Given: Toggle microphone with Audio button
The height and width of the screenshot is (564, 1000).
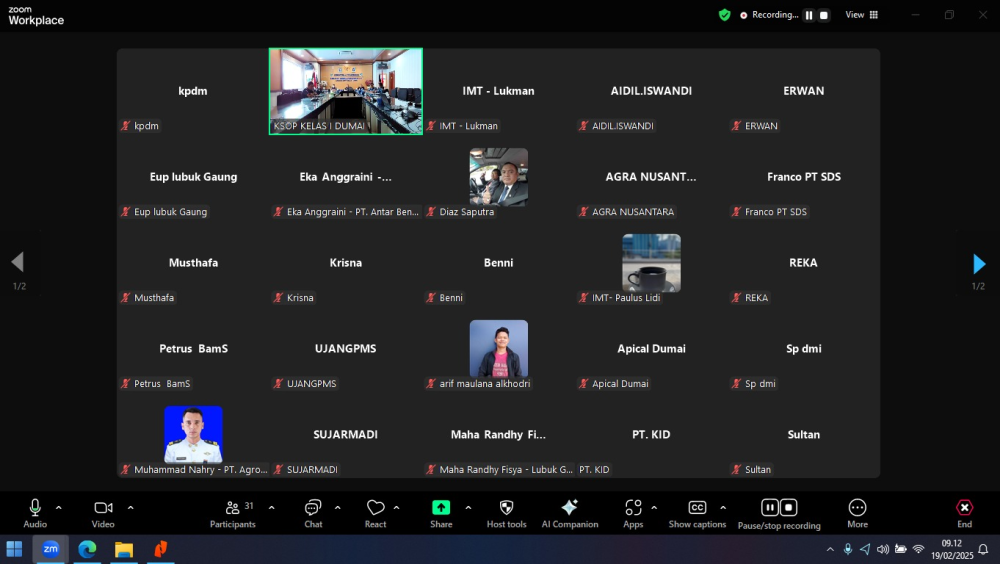Looking at the screenshot, I should point(35,514).
